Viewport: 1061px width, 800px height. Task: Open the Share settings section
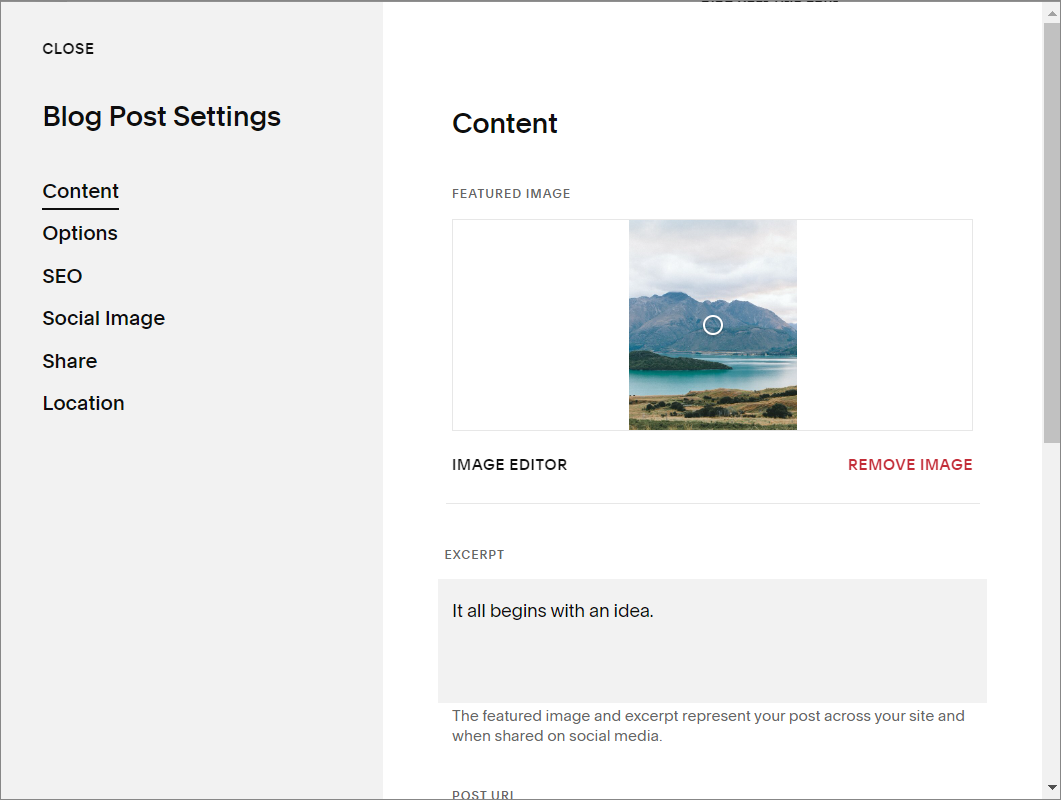69,361
